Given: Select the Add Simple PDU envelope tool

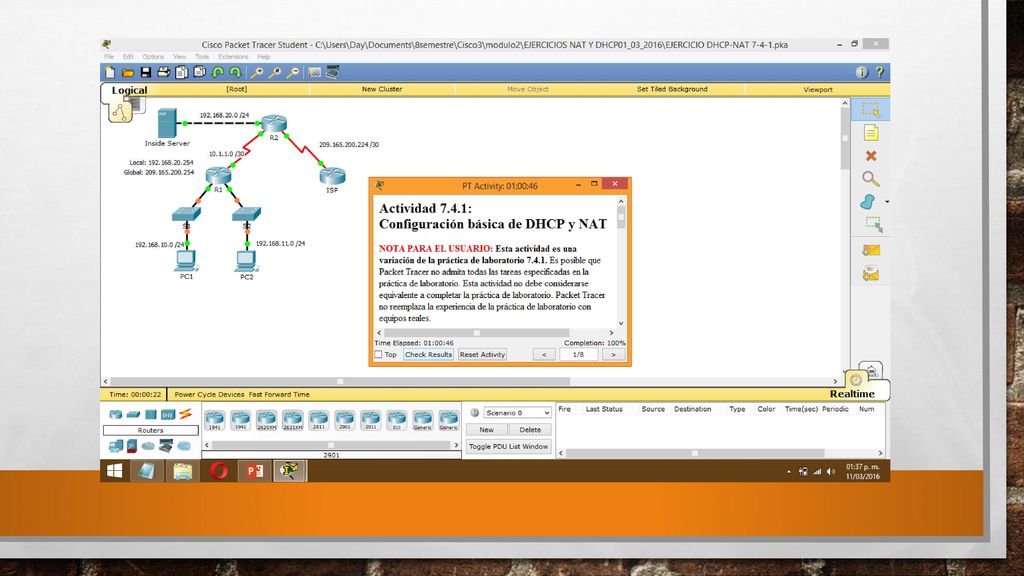Looking at the screenshot, I should 871,250.
